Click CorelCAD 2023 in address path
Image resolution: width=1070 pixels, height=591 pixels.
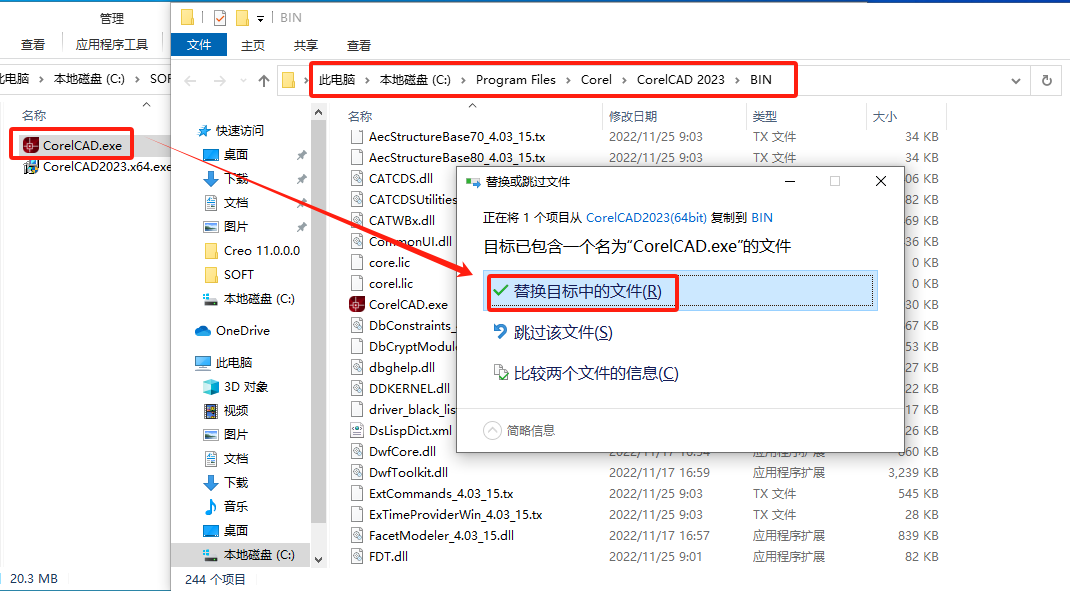tap(680, 80)
